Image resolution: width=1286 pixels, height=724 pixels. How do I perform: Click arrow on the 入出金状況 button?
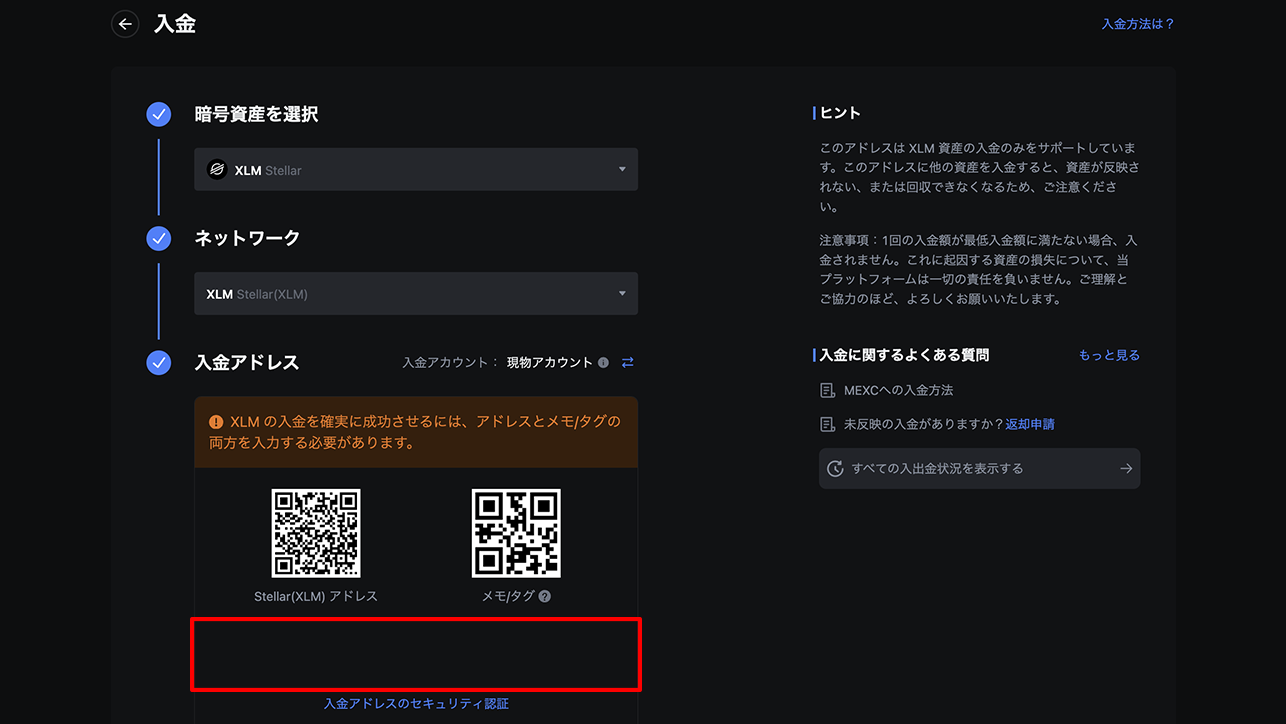point(1126,468)
